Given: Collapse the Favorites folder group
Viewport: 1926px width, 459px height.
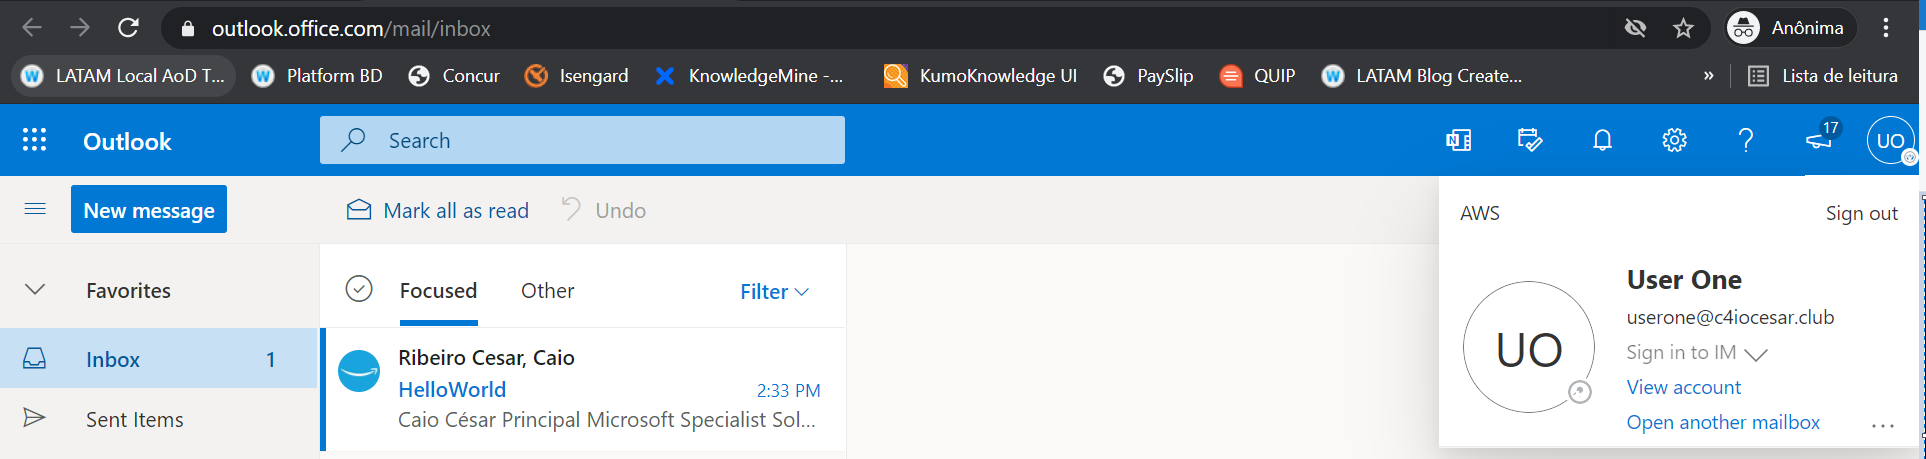Looking at the screenshot, I should click(35, 290).
